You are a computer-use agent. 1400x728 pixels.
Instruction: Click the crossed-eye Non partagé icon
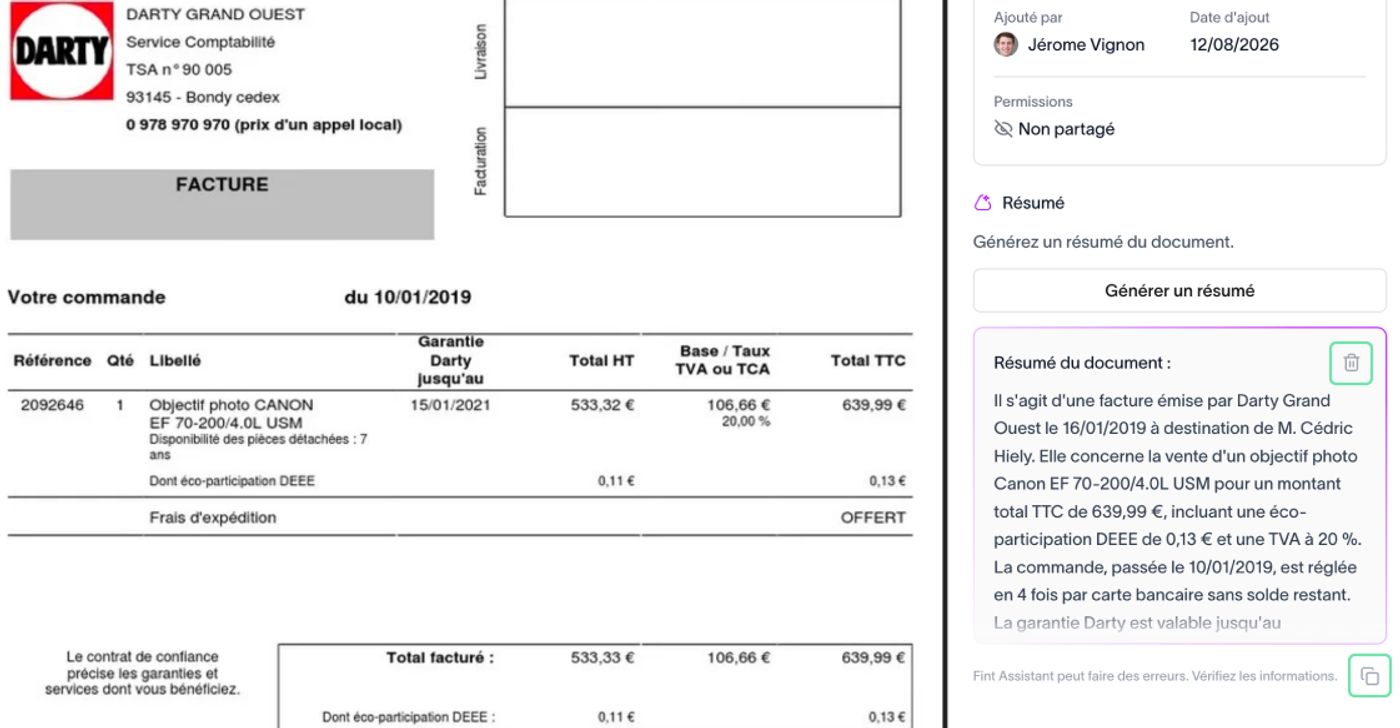pos(1003,129)
